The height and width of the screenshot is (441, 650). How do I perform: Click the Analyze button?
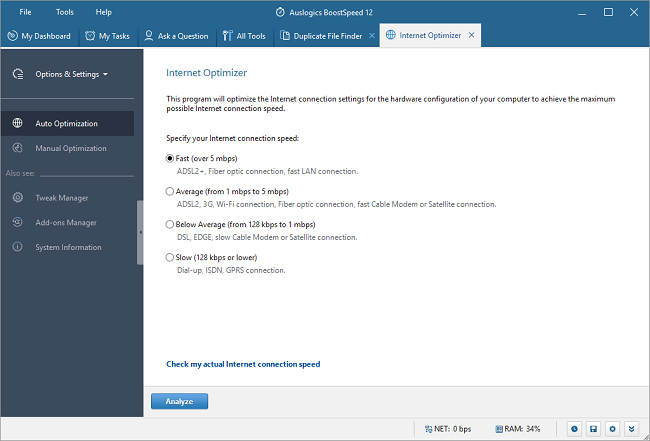(x=179, y=401)
